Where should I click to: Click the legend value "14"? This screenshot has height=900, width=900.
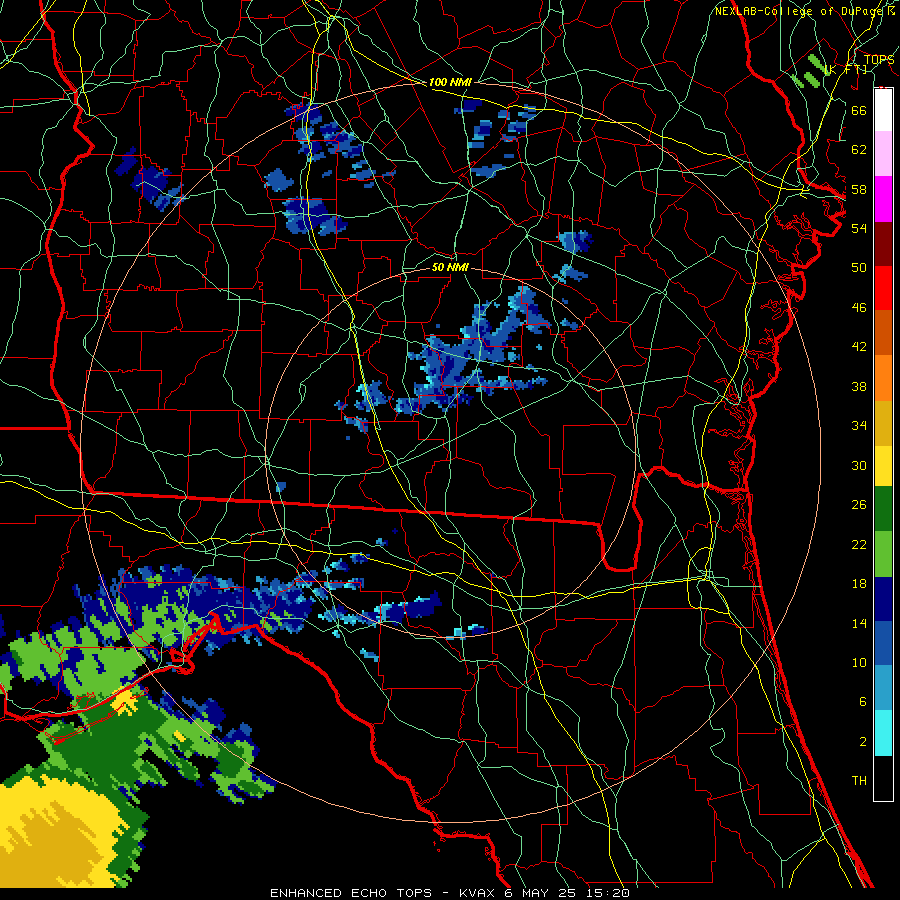(859, 623)
